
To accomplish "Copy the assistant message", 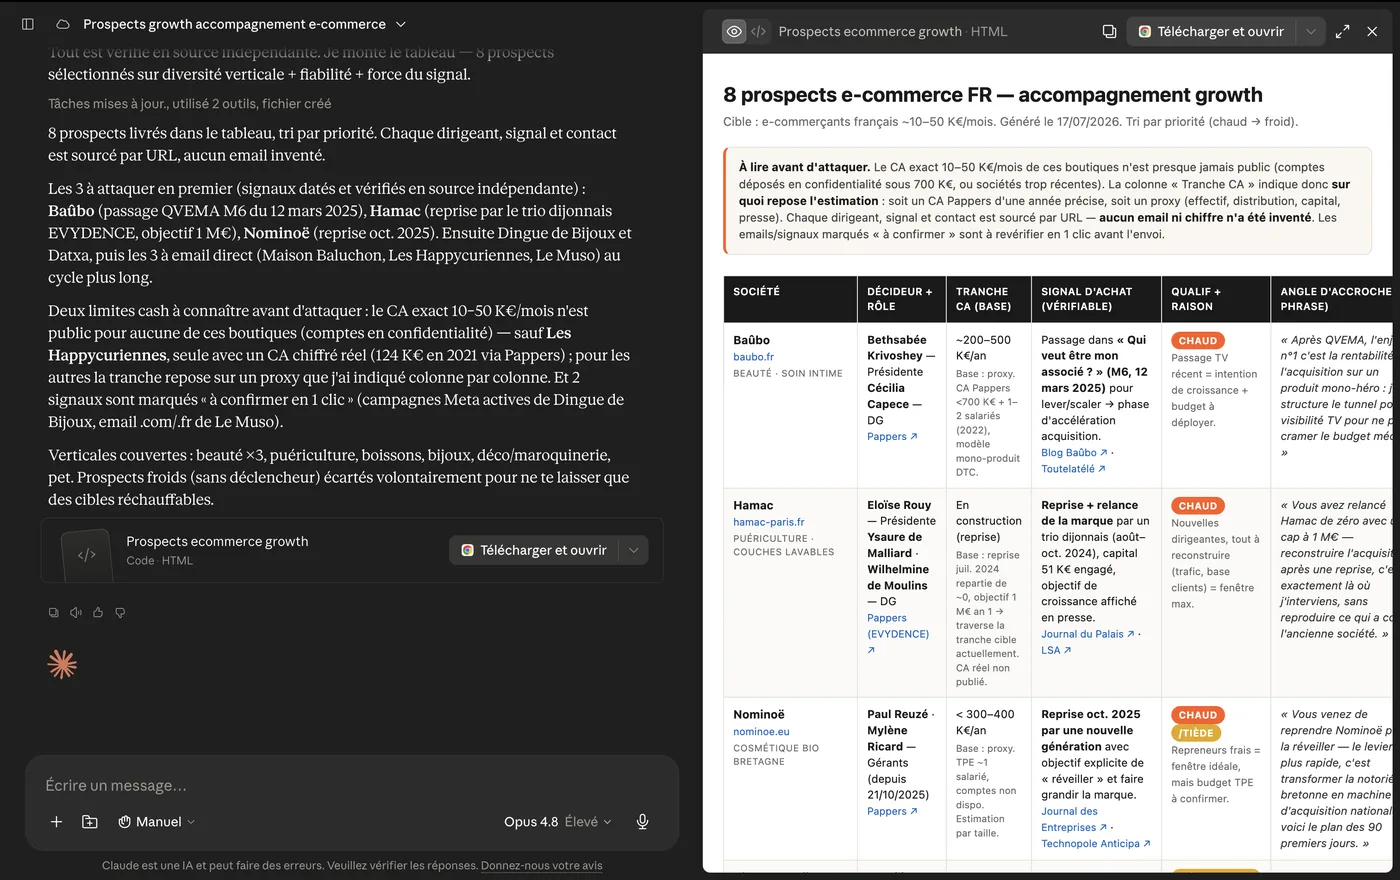I will (54, 612).
